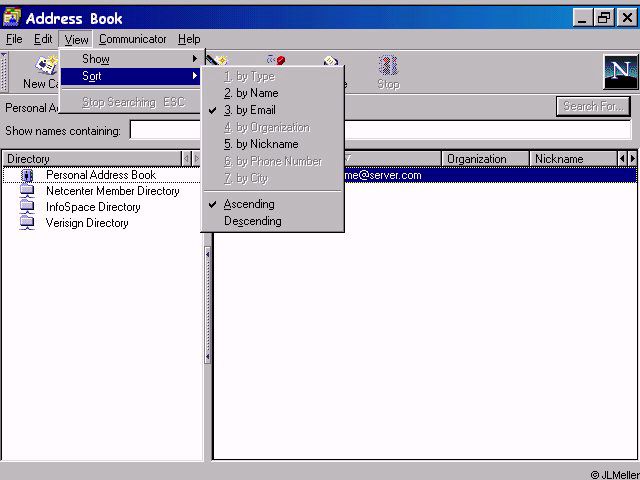Open the Edit menu
The width and height of the screenshot is (640, 480).
tap(43, 39)
